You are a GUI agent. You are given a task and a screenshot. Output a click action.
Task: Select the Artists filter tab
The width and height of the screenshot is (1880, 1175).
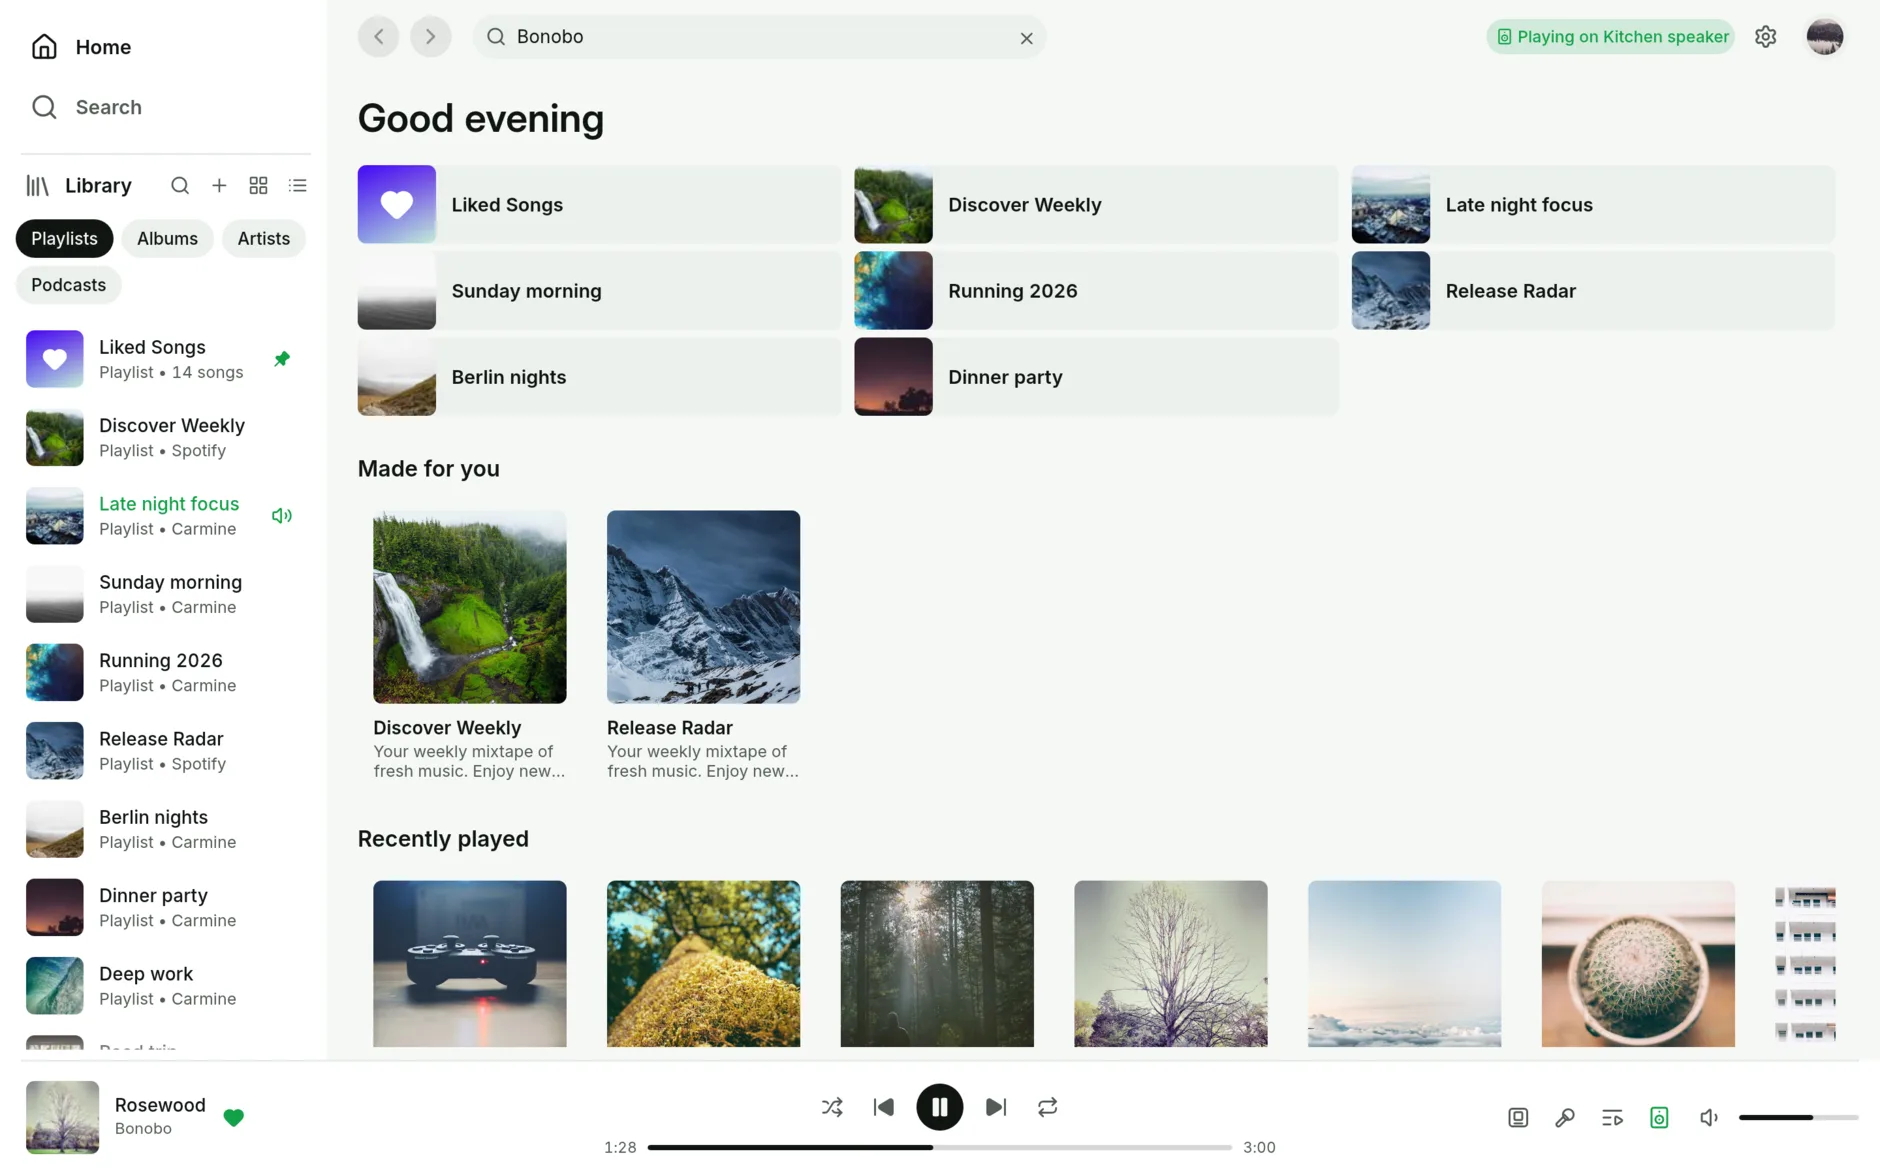tap(264, 239)
